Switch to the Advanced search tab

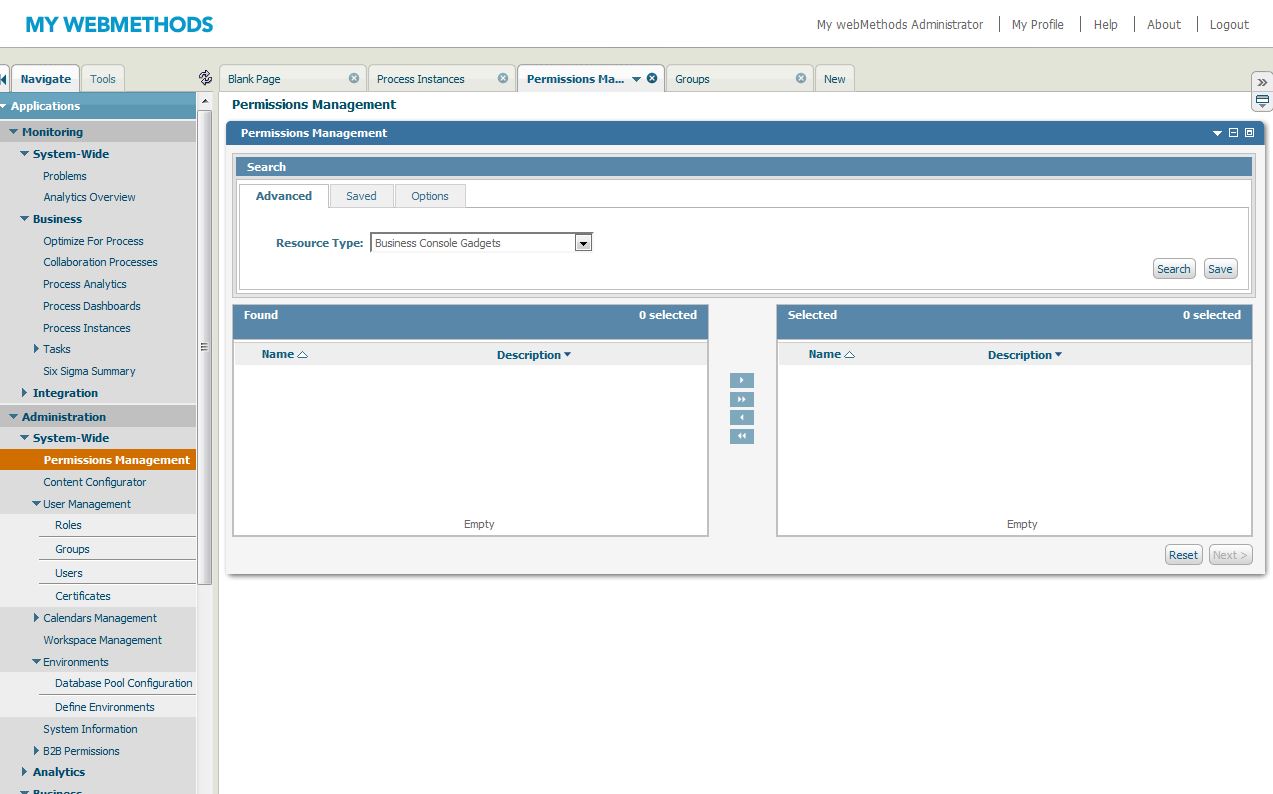pyautogui.click(x=284, y=196)
